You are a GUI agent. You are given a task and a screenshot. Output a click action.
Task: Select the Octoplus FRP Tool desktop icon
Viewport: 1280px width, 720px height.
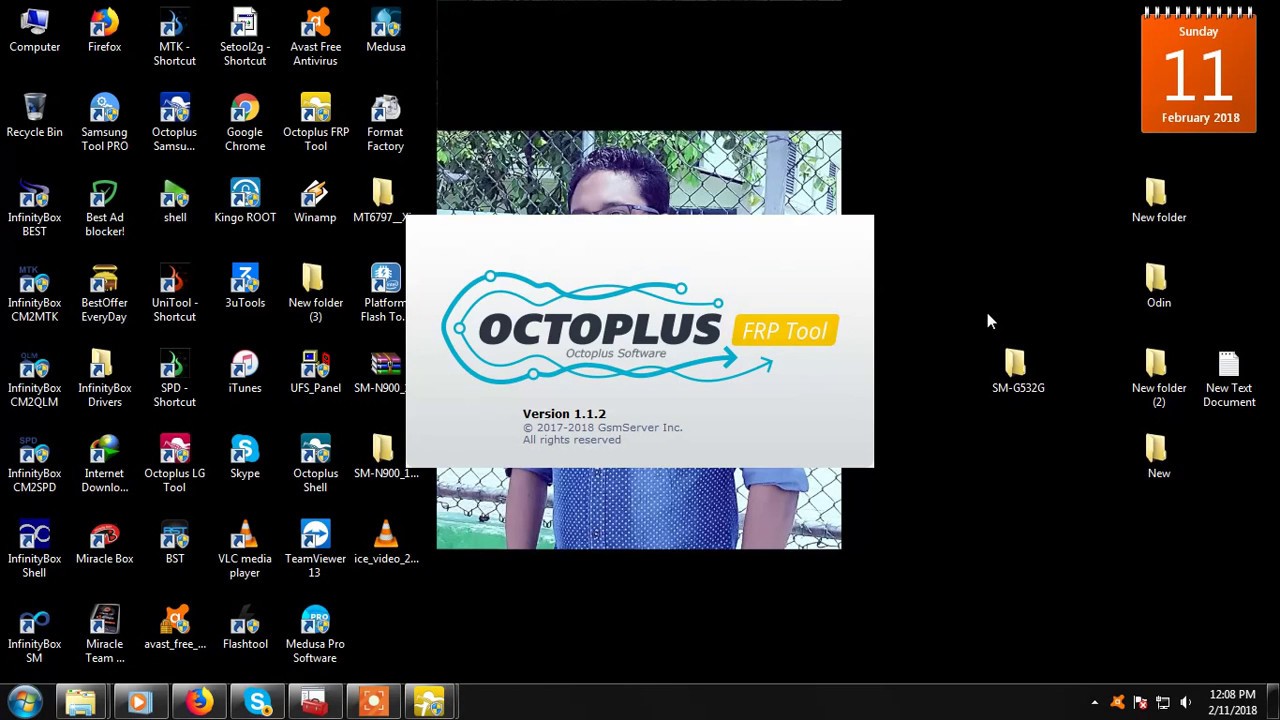pyautogui.click(x=315, y=124)
